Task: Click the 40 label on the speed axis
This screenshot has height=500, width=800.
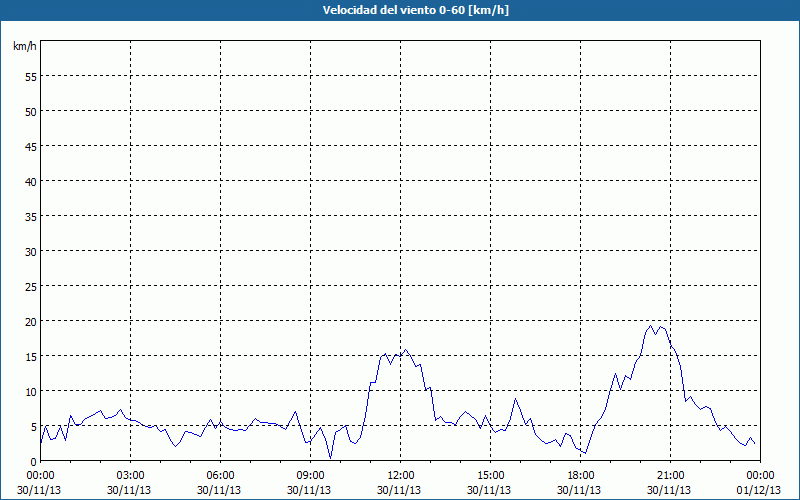Action: coord(31,181)
